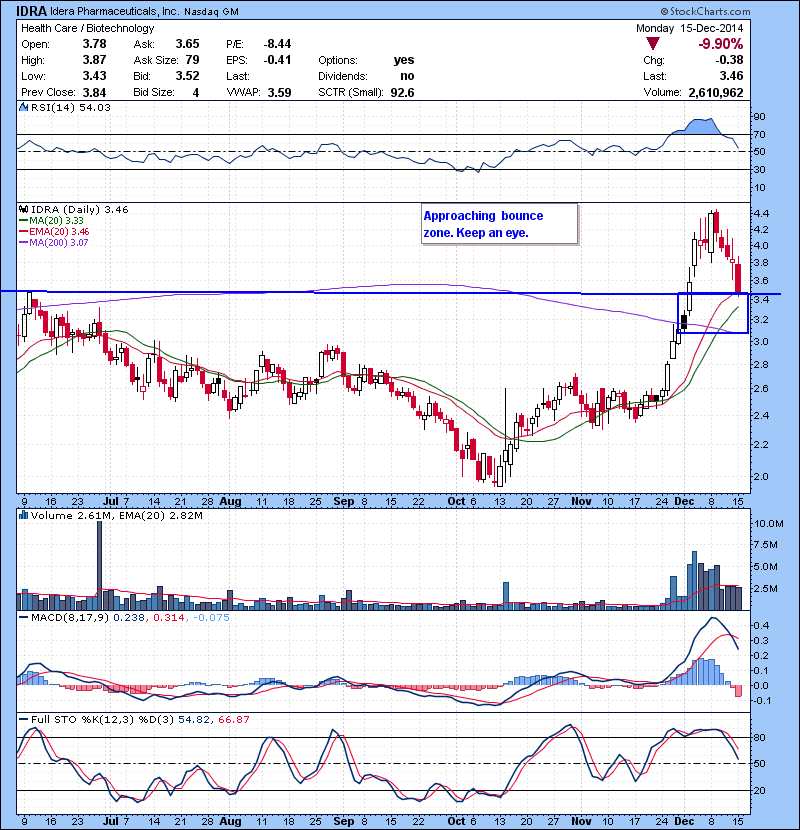The width and height of the screenshot is (800, 830).
Task: Click the date Monday 15-Dec-2014
Action: tap(689, 28)
